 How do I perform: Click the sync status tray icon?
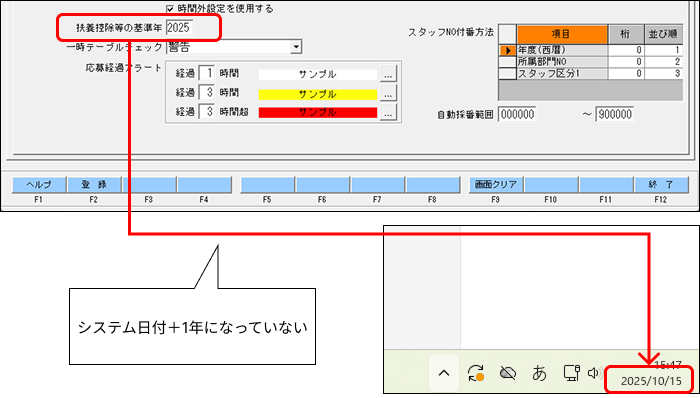[476, 373]
